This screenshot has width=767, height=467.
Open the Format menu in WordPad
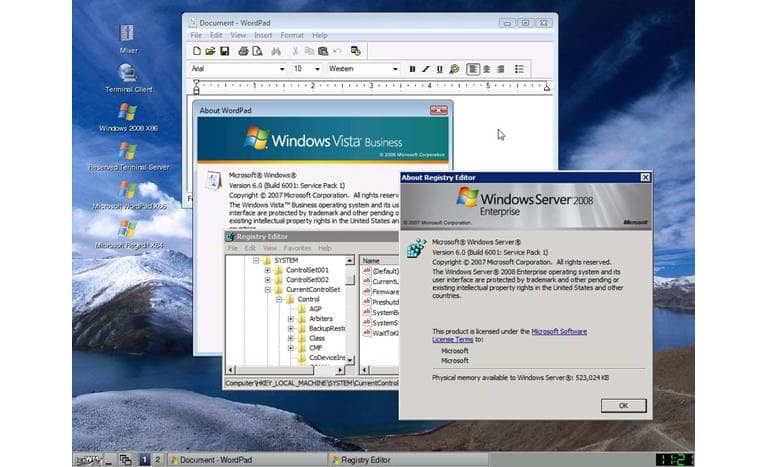tap(292, 35)
